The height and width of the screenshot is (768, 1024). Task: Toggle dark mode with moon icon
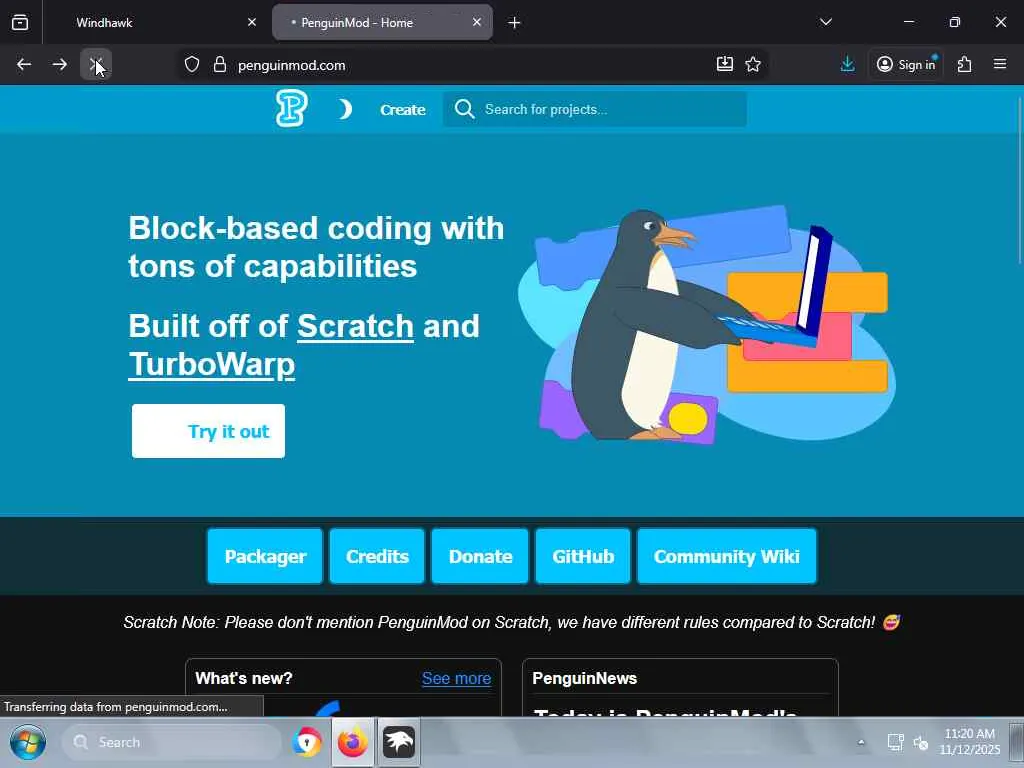pos(345,109)
